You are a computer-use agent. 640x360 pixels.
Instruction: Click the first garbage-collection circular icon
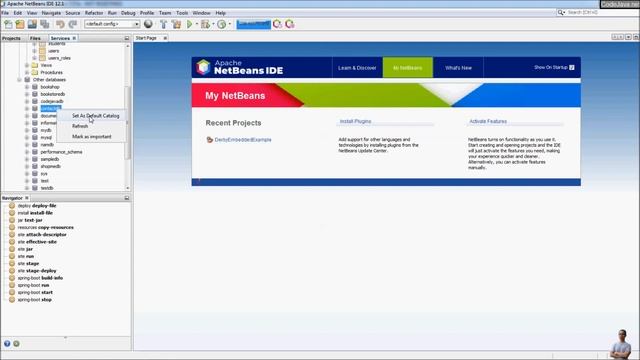pyautogui.click(x=278, y=24)
